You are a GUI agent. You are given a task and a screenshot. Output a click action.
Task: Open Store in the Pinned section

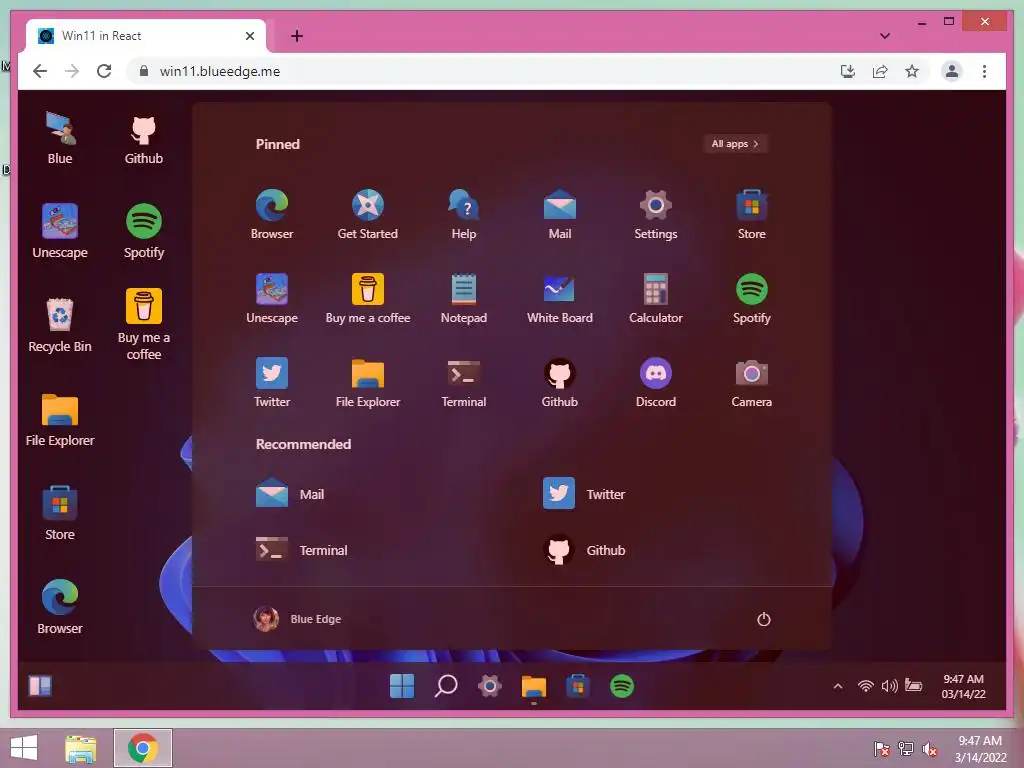click(x=752, y=214)
